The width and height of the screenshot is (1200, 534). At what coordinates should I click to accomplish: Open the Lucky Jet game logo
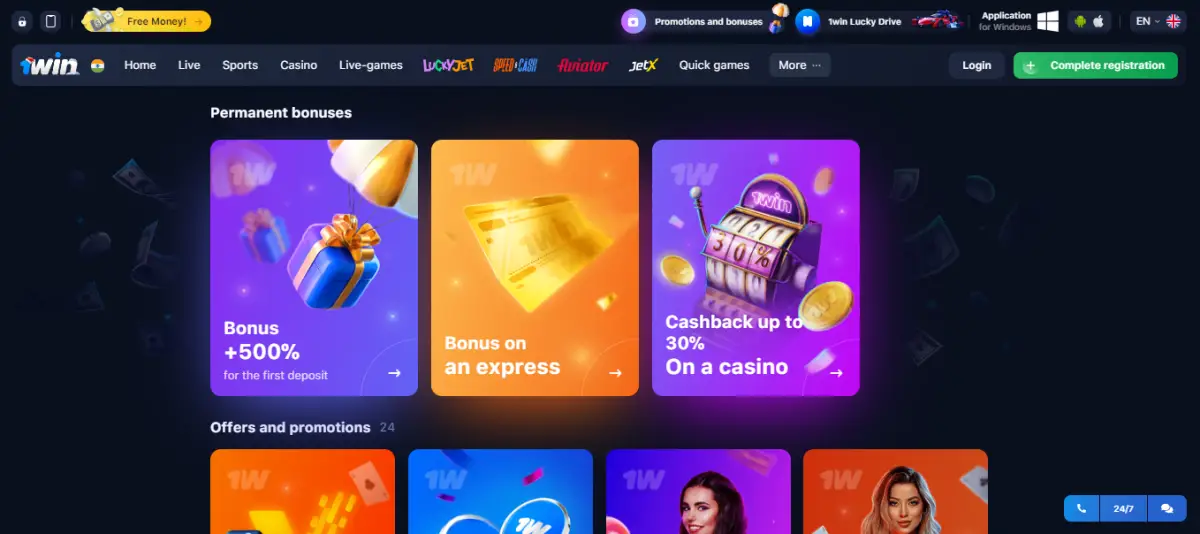448,65
